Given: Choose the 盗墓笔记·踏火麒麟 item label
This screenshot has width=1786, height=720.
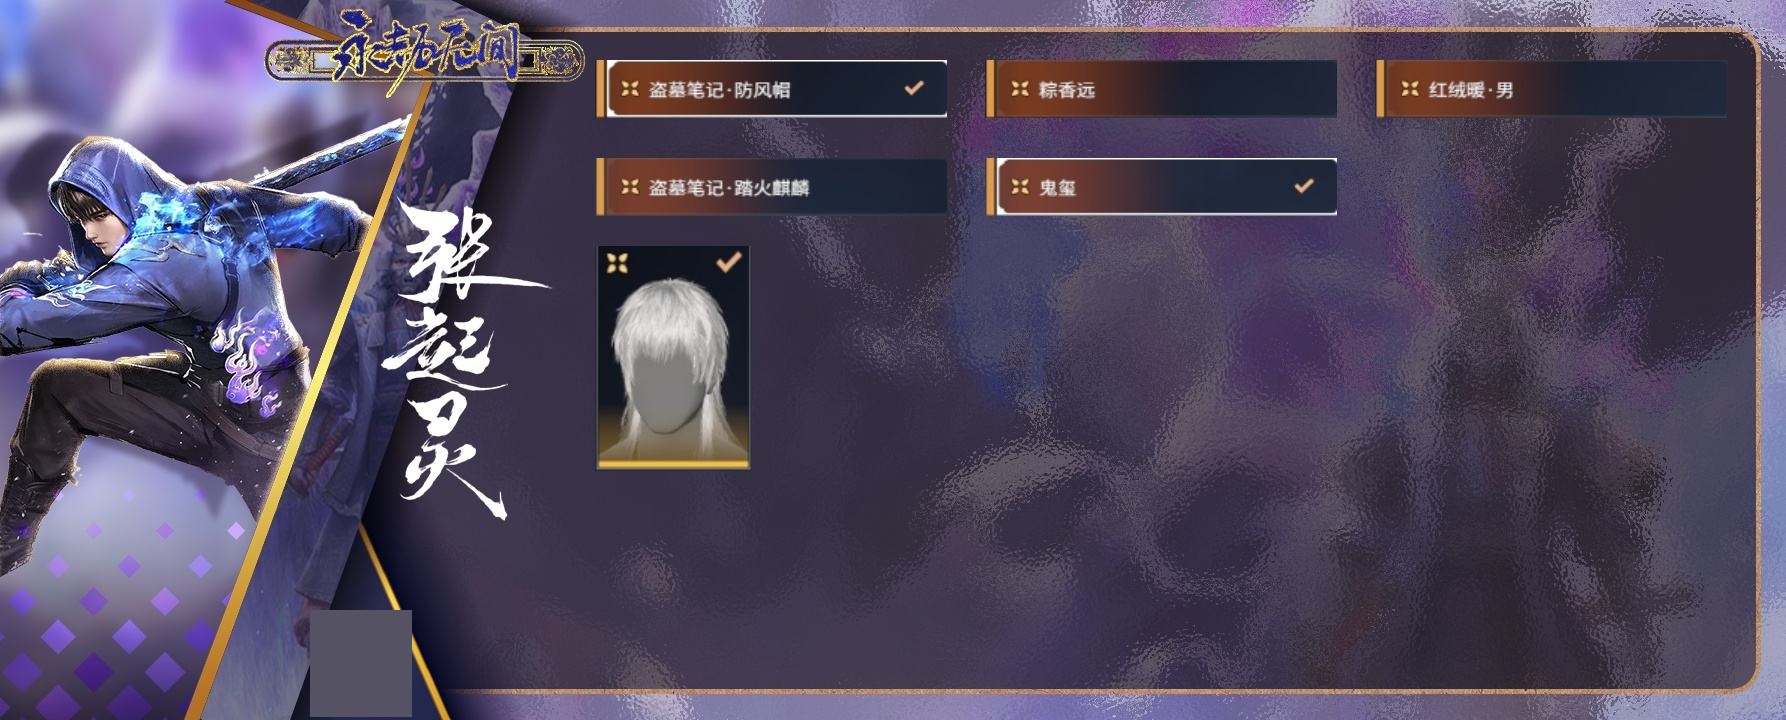Looking at the screenshot, I should coord(729,188).
